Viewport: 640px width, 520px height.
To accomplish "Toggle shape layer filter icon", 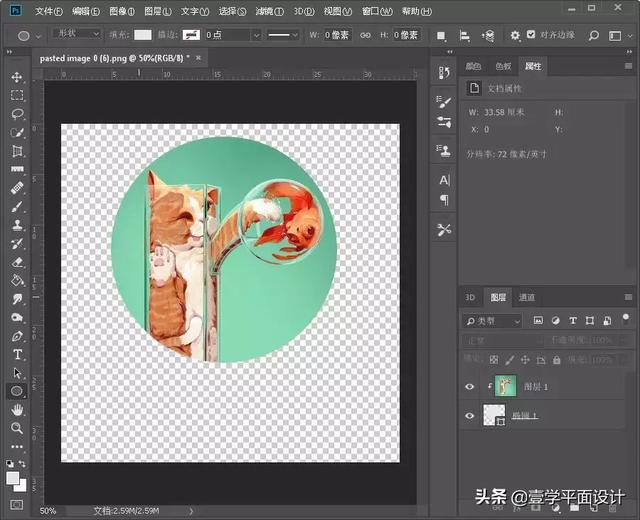I will (590, 321).
